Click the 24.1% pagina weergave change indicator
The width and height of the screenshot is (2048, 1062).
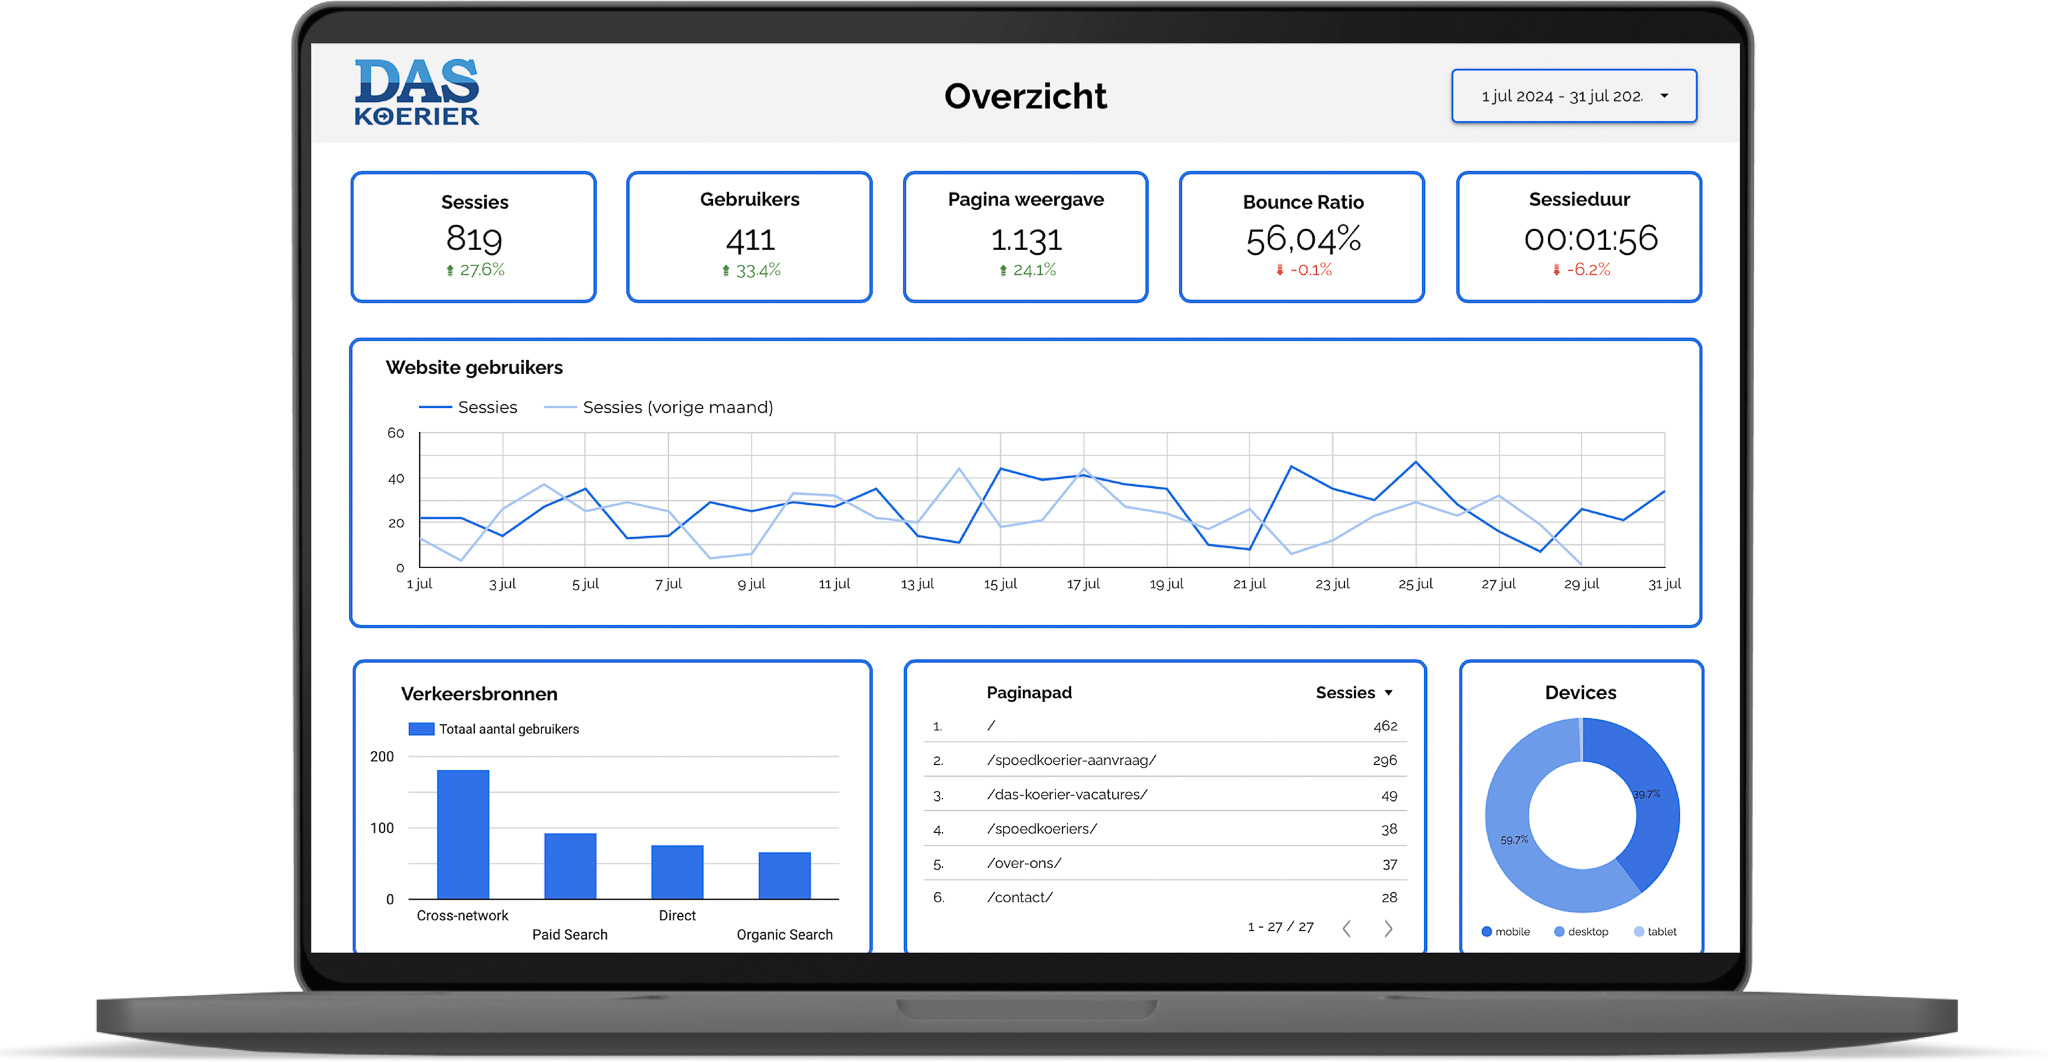pos(1027,270)
